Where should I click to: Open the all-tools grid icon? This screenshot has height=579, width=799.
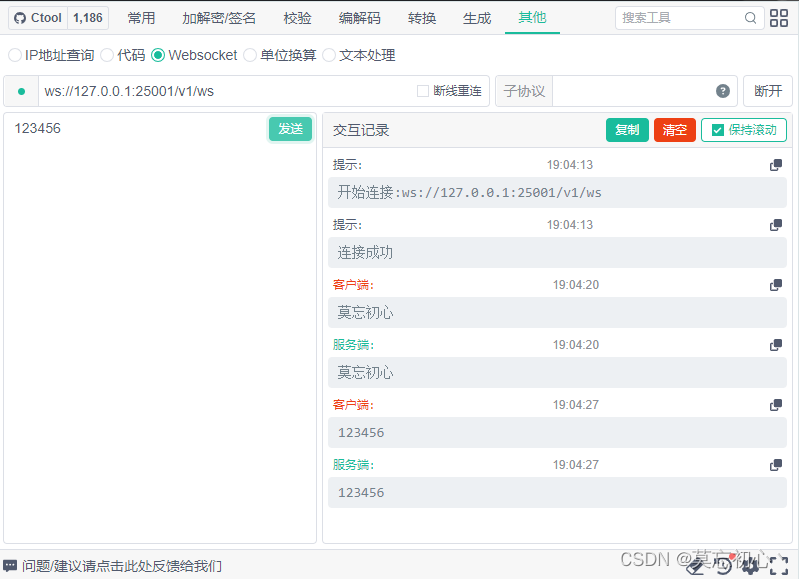pos(779,18)
